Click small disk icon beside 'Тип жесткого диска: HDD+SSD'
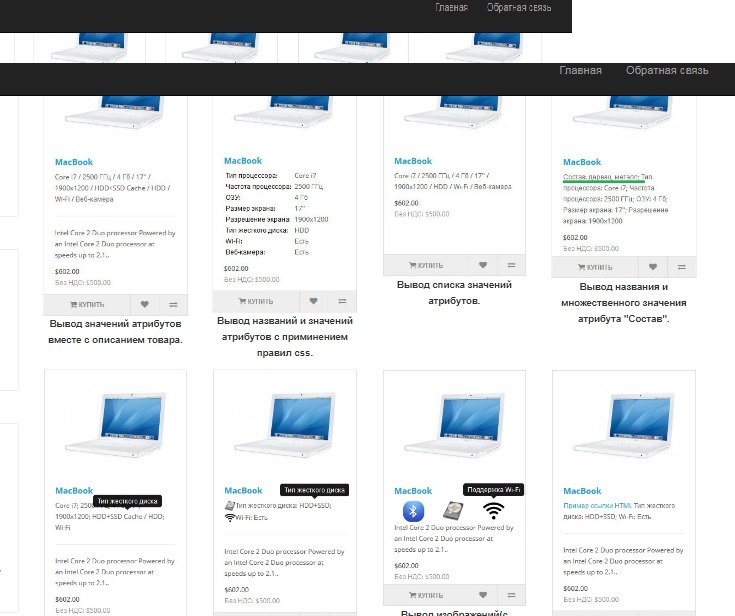 (230, 505)
